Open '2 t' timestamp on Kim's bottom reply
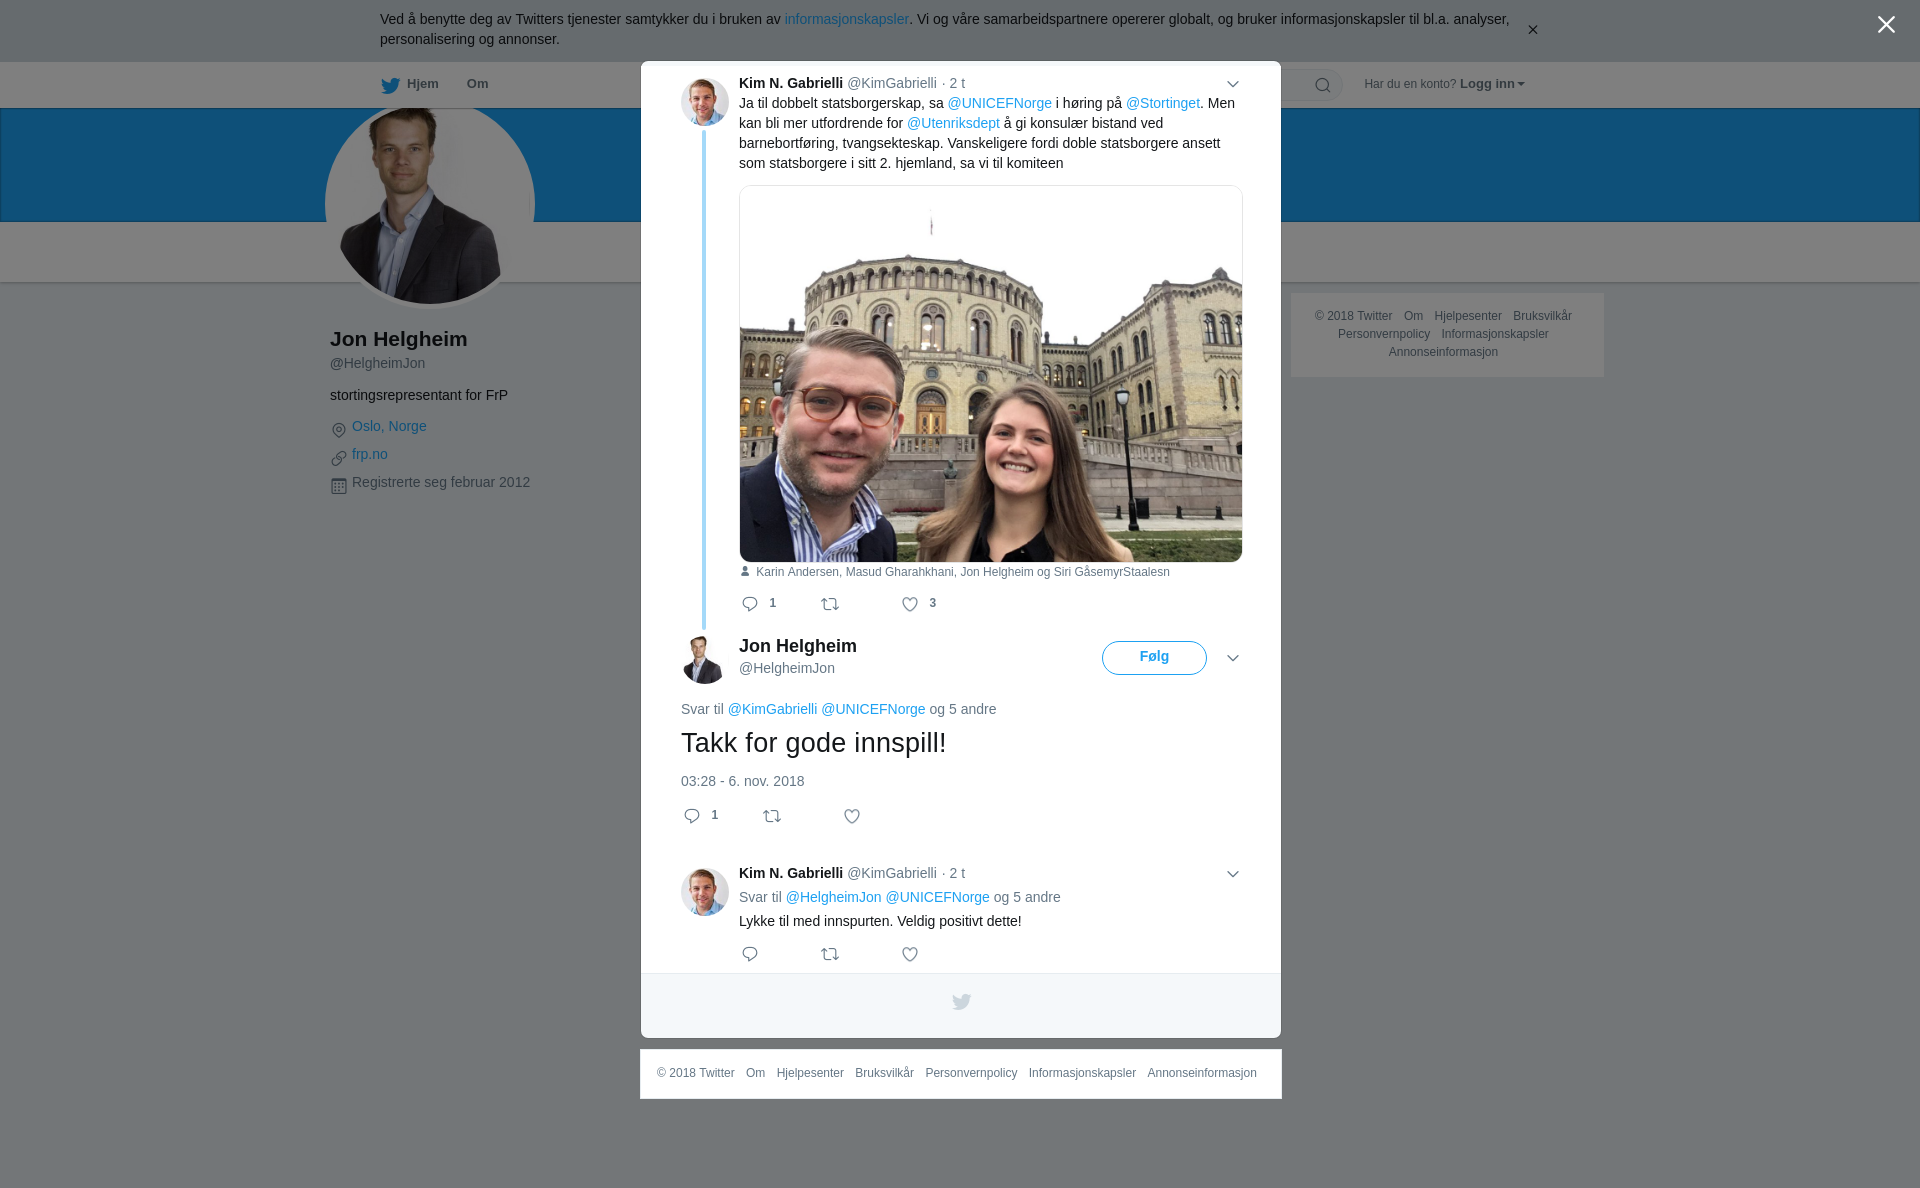The width and height of the screenshot is (1920, 1188). pyautogui.click(x=957, y=873)
